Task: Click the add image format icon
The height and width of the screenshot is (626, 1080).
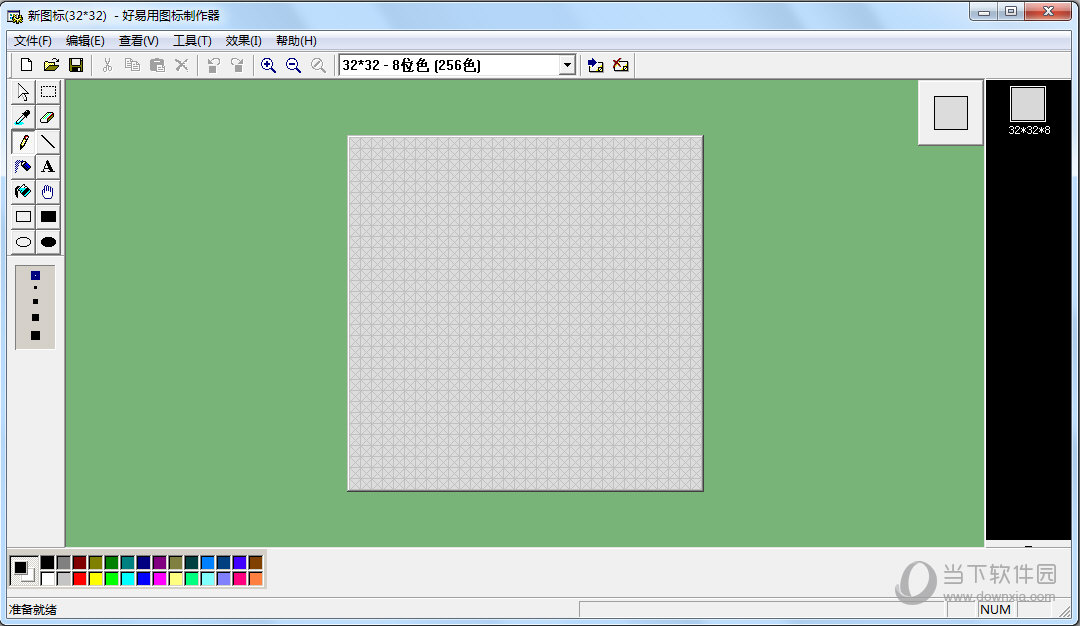Action: (x=596, y=65)
